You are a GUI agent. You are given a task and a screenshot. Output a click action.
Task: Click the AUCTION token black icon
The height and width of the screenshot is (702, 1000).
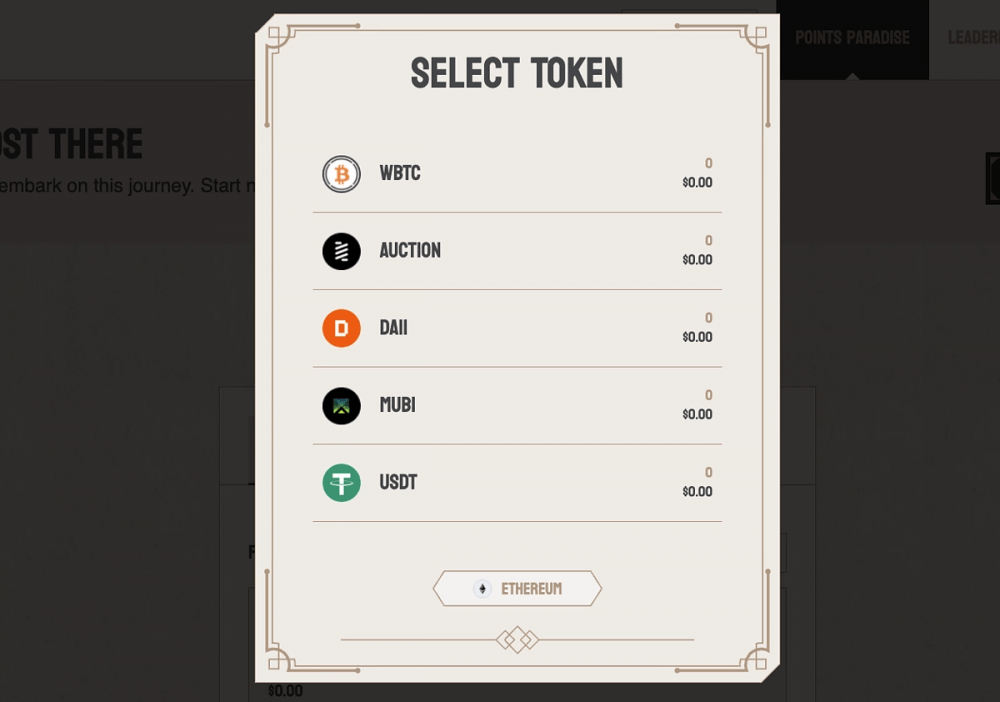(341, 251)
